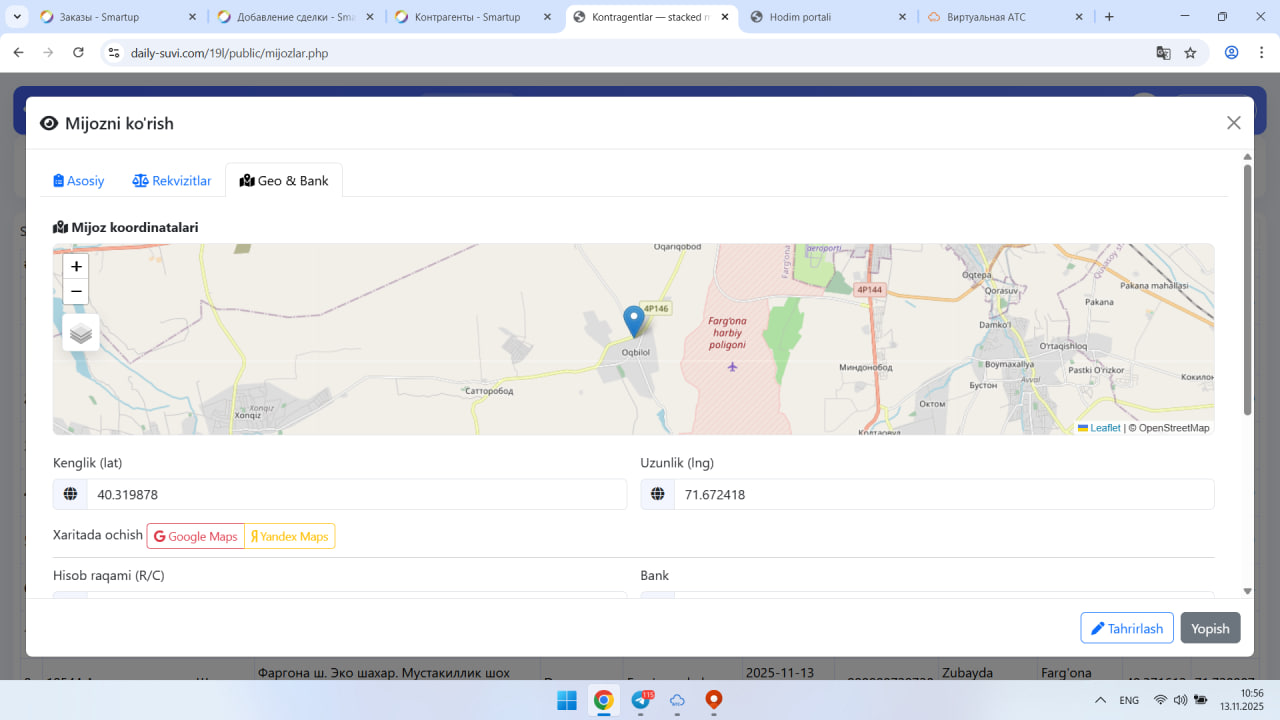Close the Контрагенты - Smartup tab

coord(547,17)
